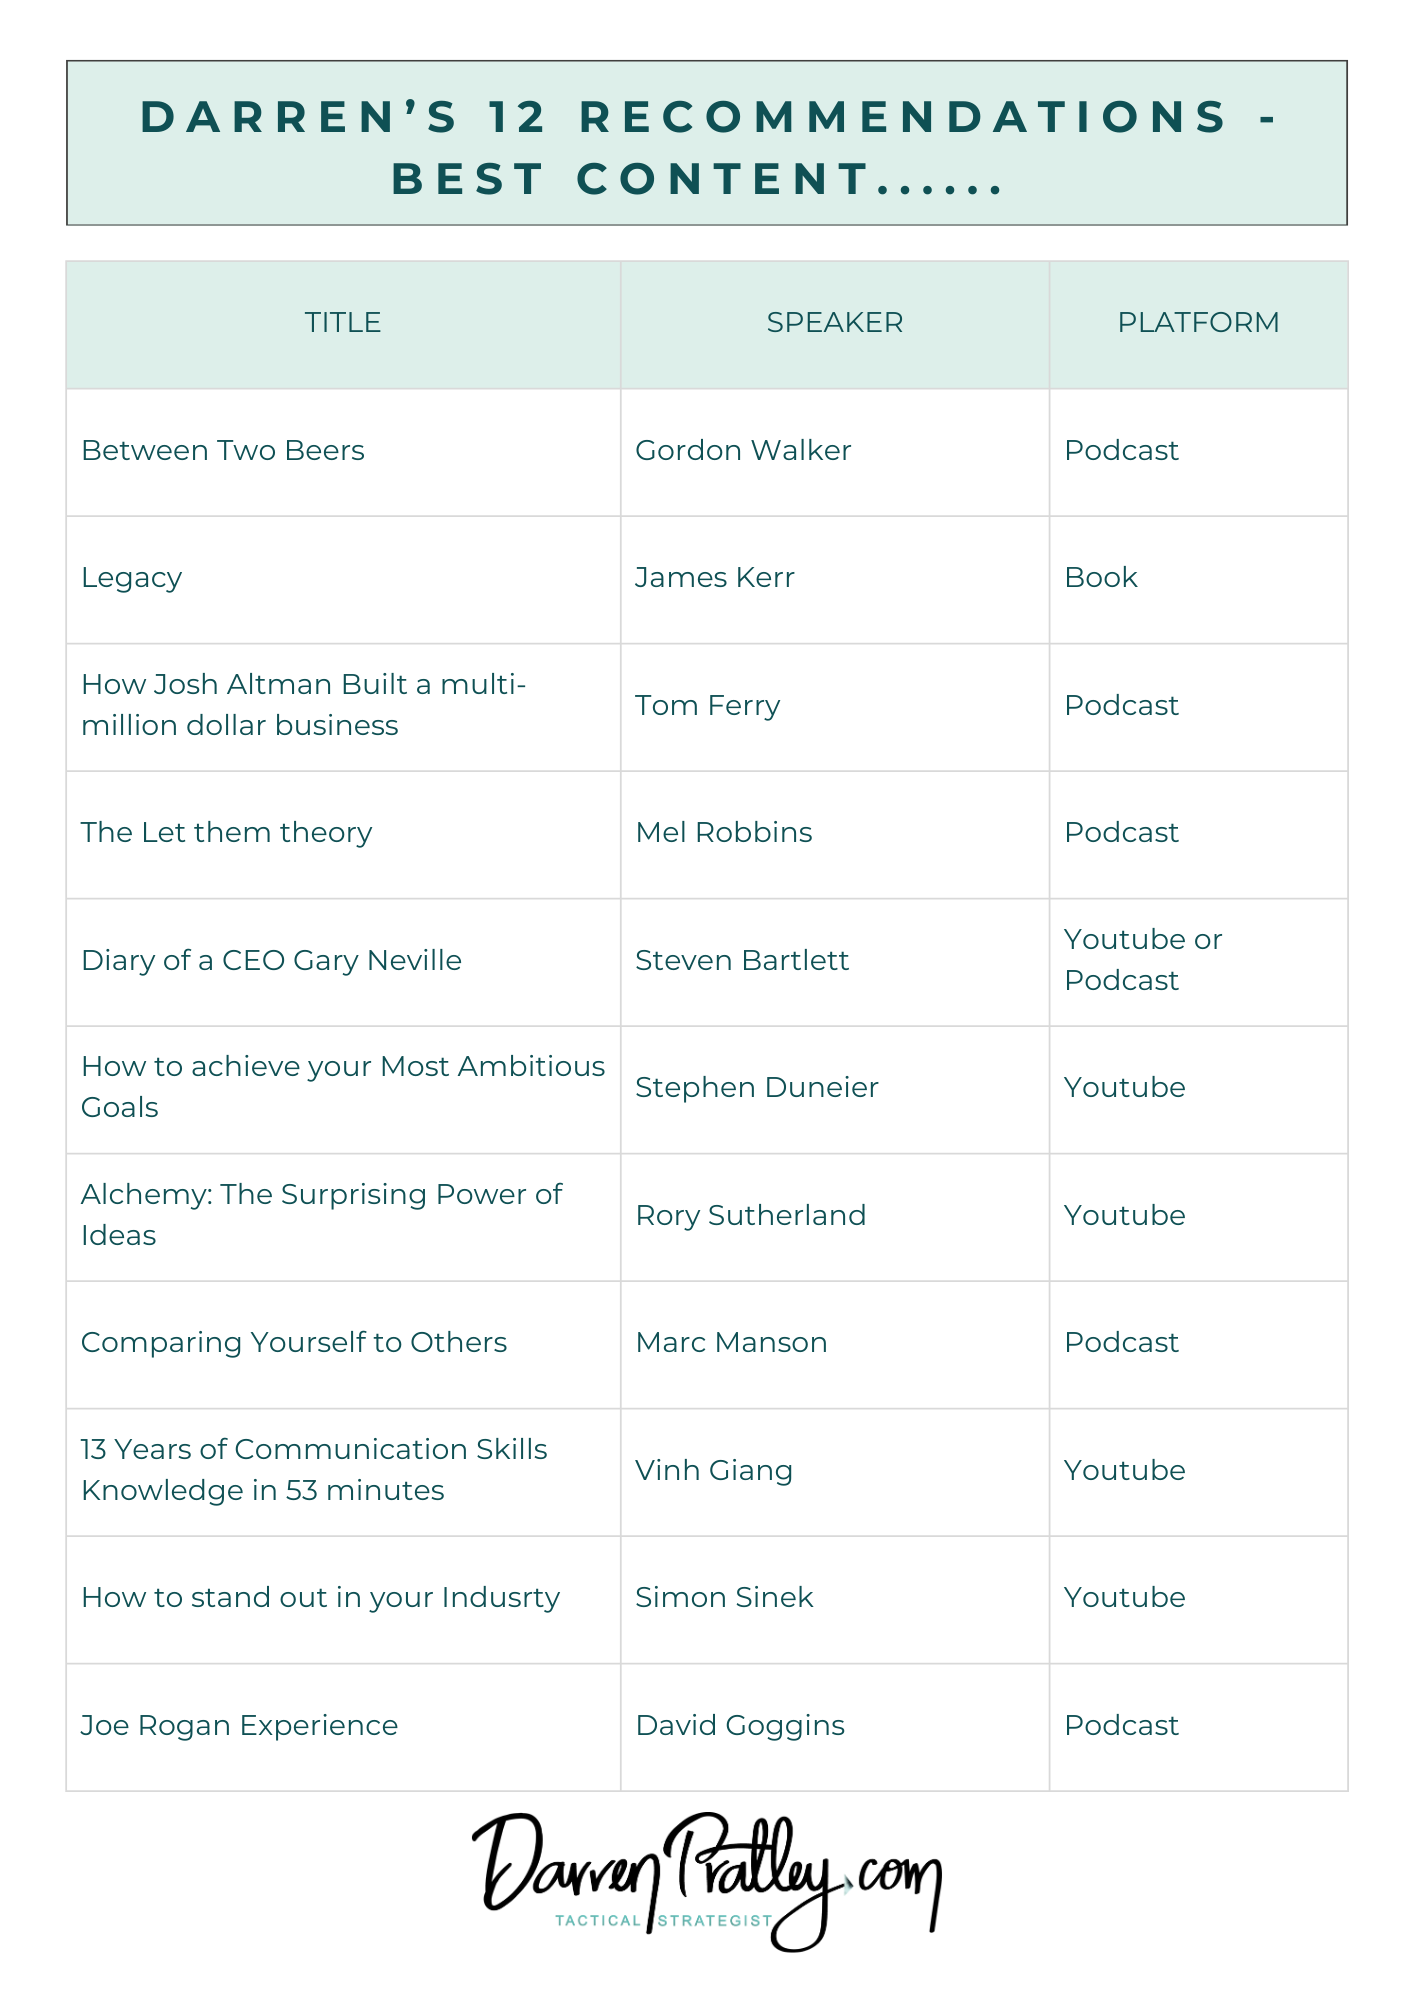Click the Vinh Giang speaker name
The width and height of the screenshot is (1414, 2000).
[x=714, y=1471]
